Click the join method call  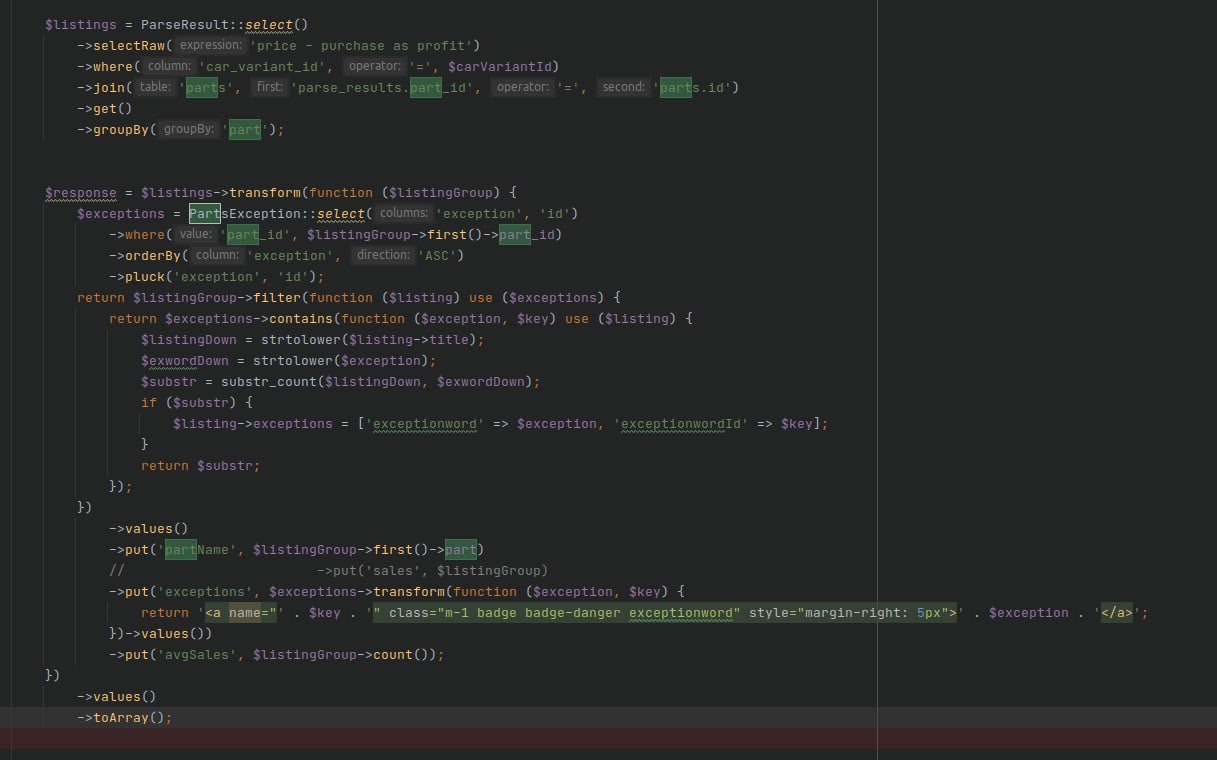[109, 87]
